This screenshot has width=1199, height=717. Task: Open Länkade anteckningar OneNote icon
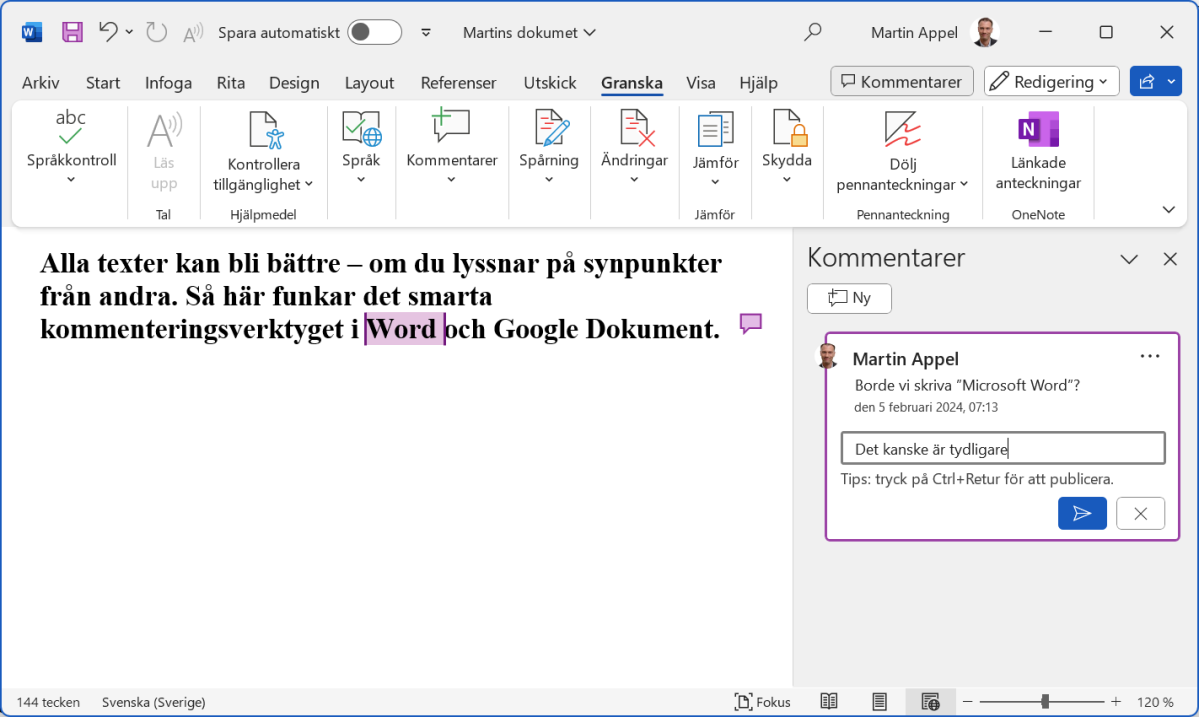click(x=1038, y=130)
